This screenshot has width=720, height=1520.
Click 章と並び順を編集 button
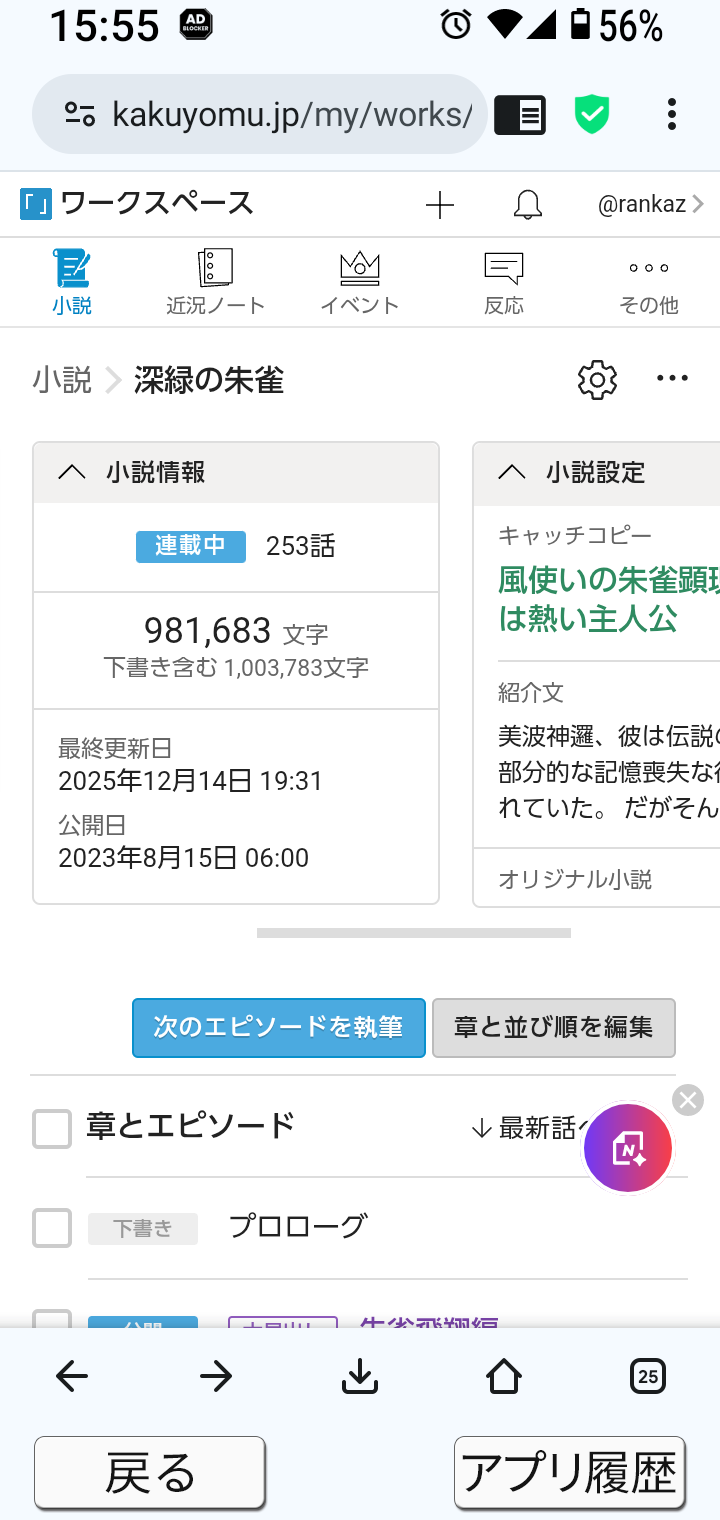[554, 1027]
